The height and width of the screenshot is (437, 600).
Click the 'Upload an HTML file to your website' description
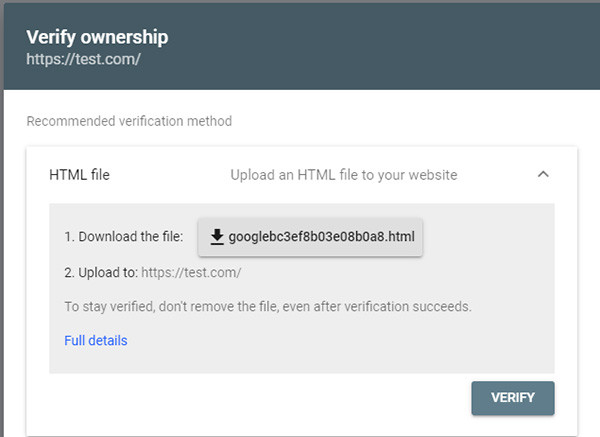[x=344, y=175]
